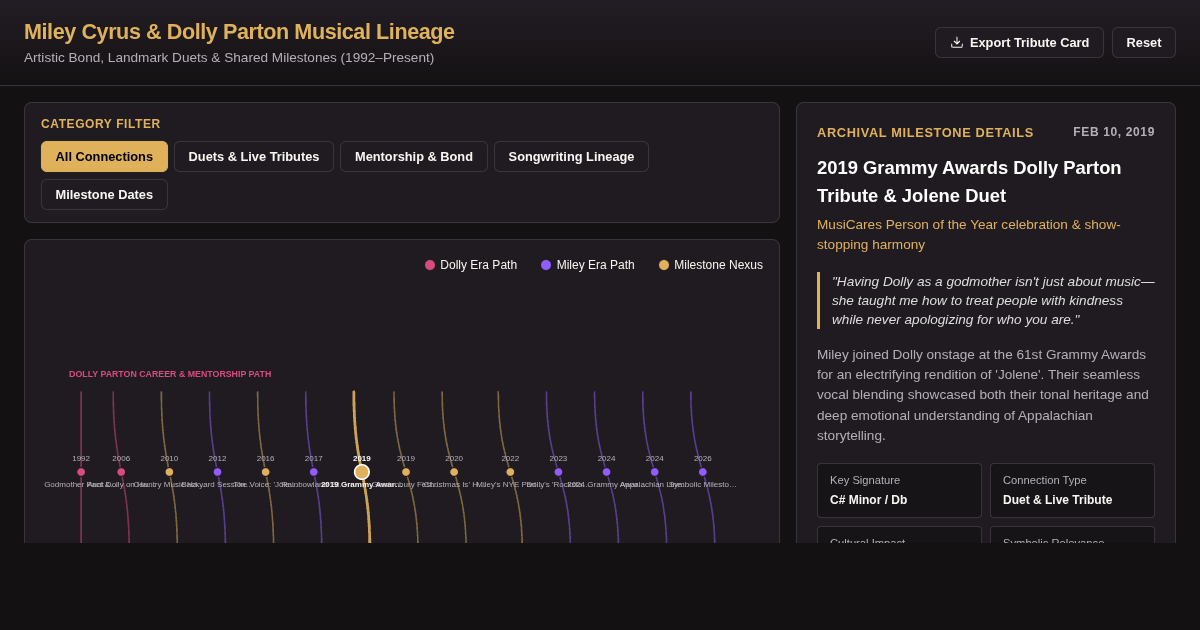This screenshot has height=630, width=1200.
Task: Switch to the Songwriting Lineage filter
Action: [571, 156]
